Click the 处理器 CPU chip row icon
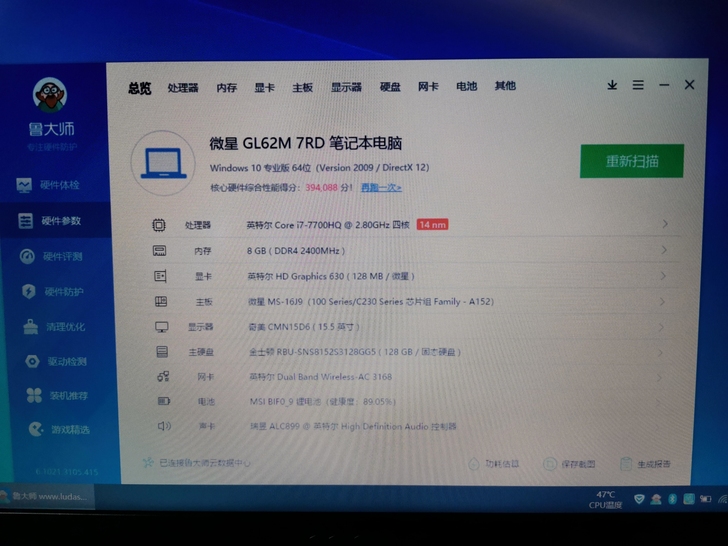 (159, 225)
